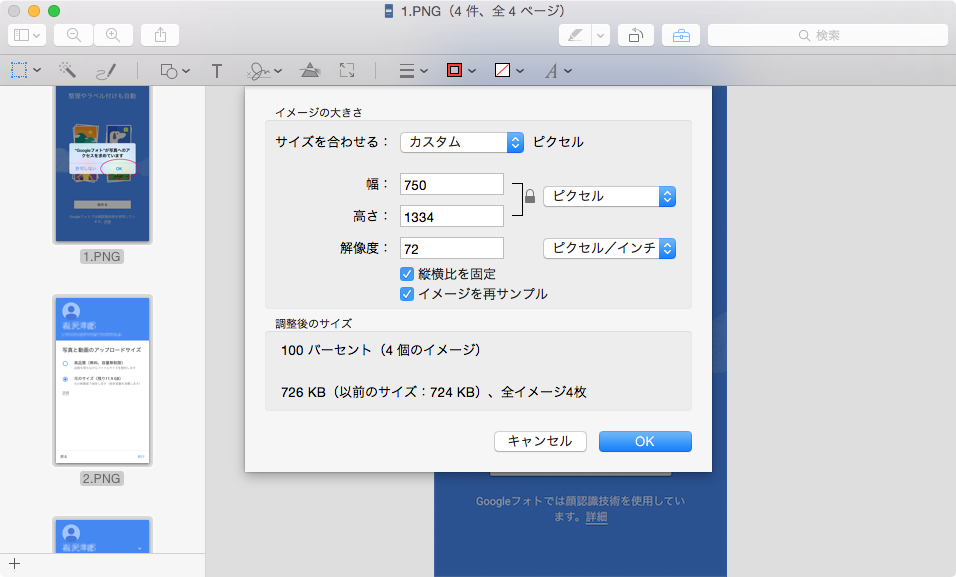The height and width of the screenshot is (577, 956).
Task: Select the partially visible third thumbnail
Action: [102, 536]
